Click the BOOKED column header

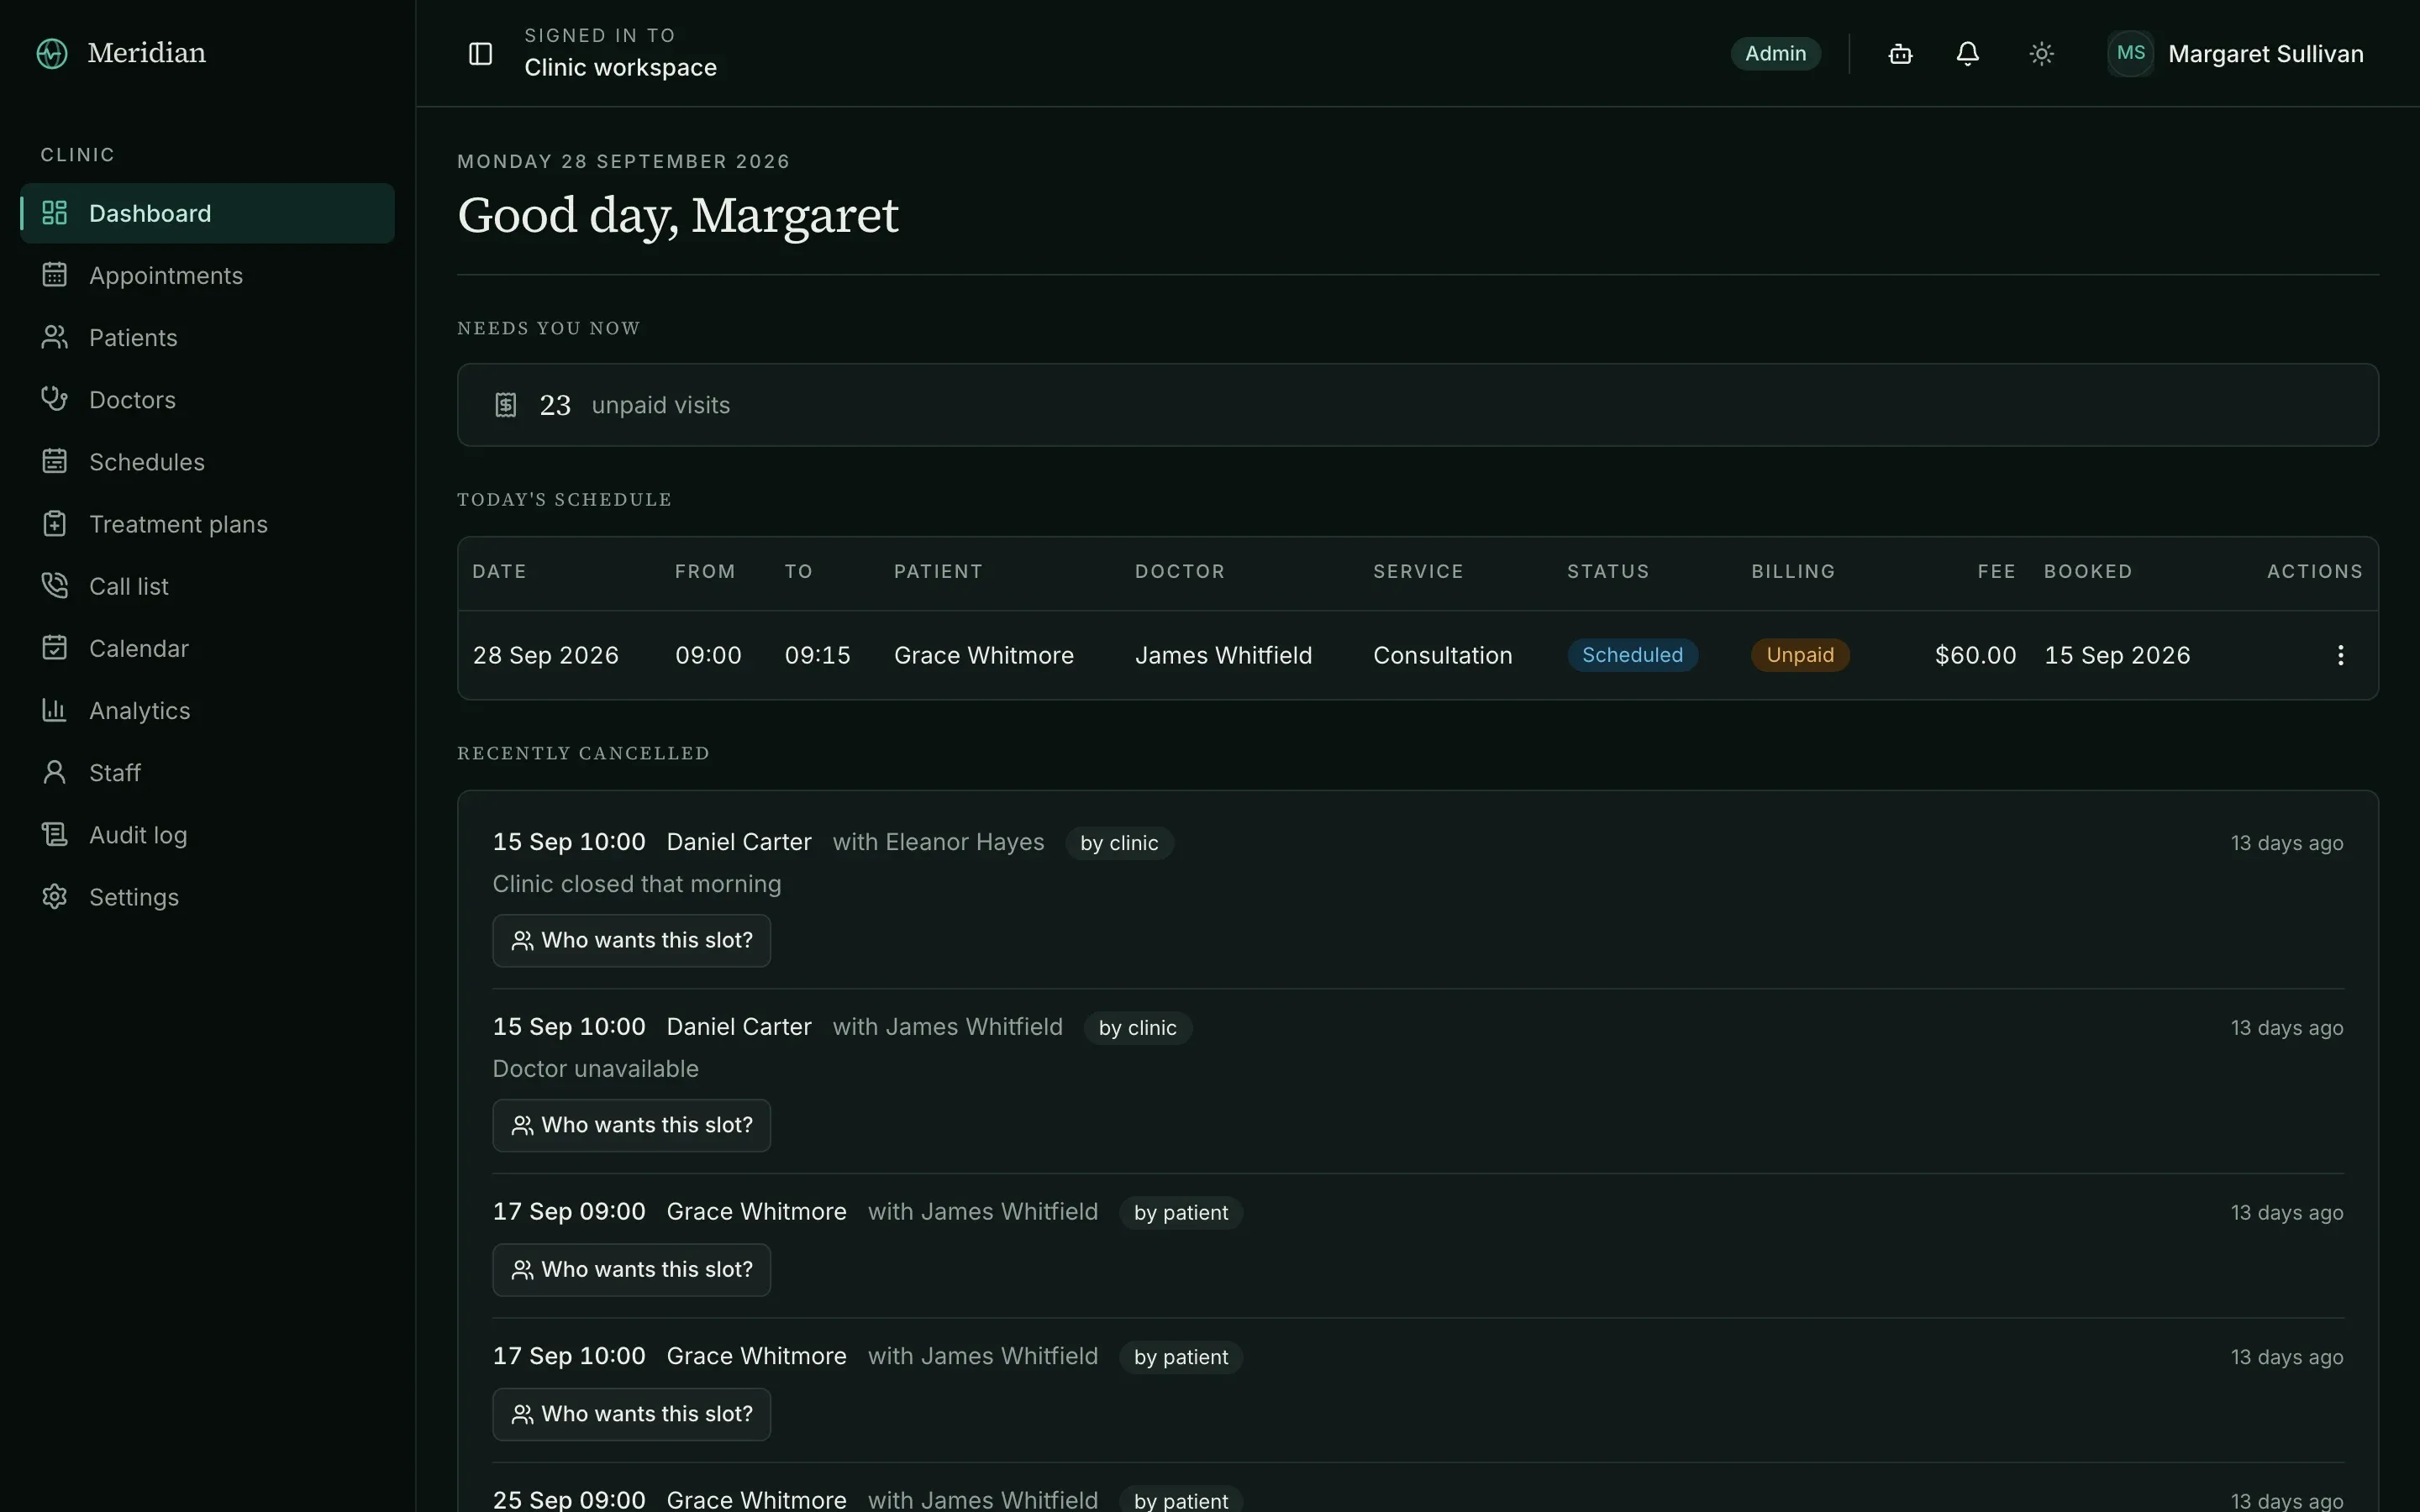coord(2088,571)
